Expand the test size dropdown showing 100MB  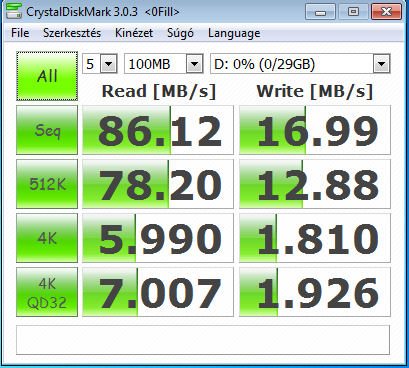194,64
